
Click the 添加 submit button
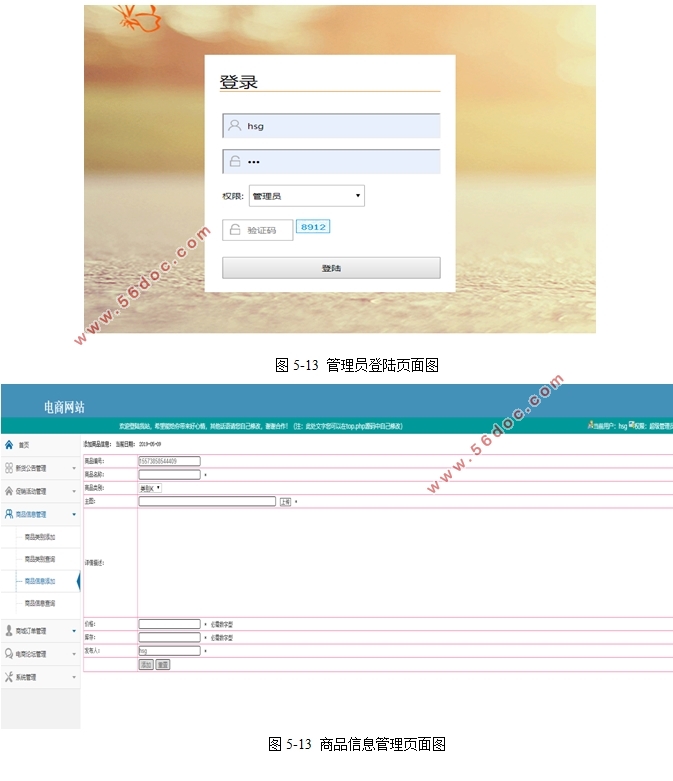146,664
